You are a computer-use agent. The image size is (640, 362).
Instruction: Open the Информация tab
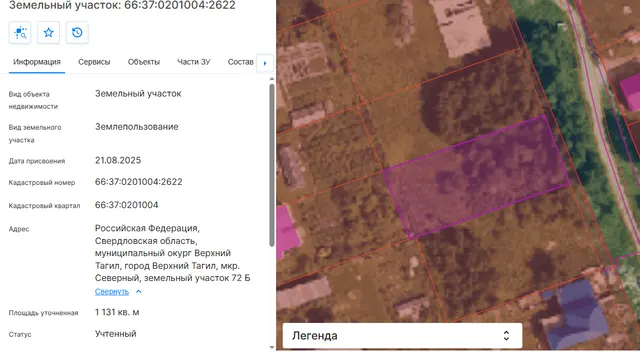point(37,62)
